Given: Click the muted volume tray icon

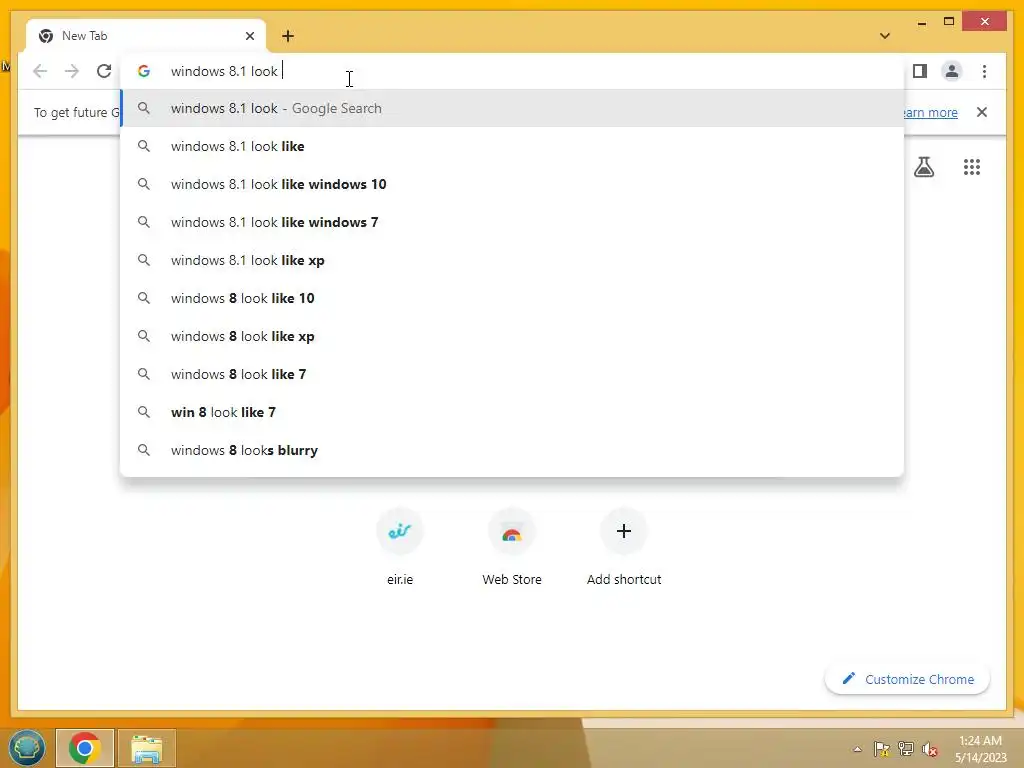Looking at the screenshot, I should tap(929, 749).
